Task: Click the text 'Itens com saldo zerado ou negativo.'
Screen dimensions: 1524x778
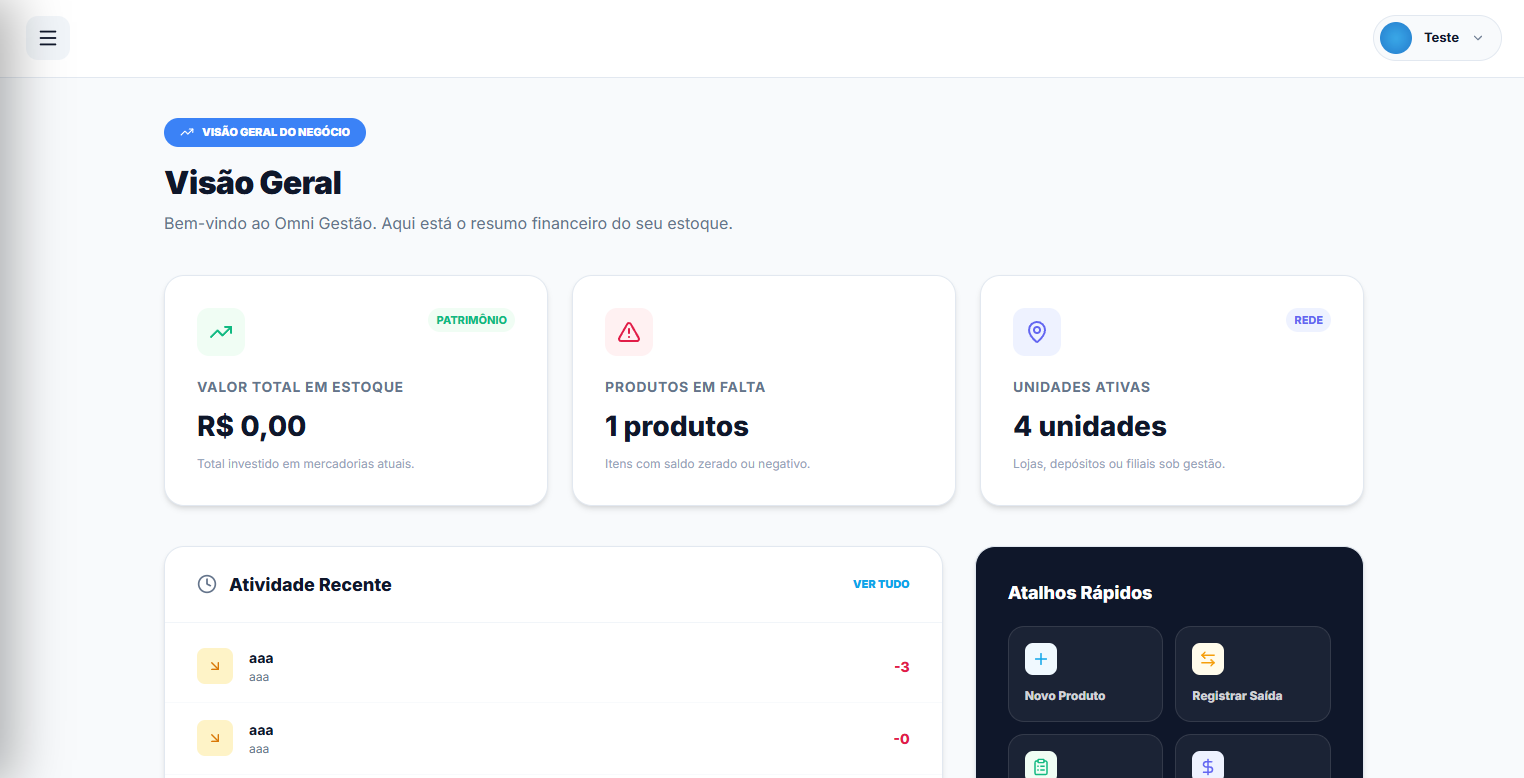Action: (x=707, y=464)
